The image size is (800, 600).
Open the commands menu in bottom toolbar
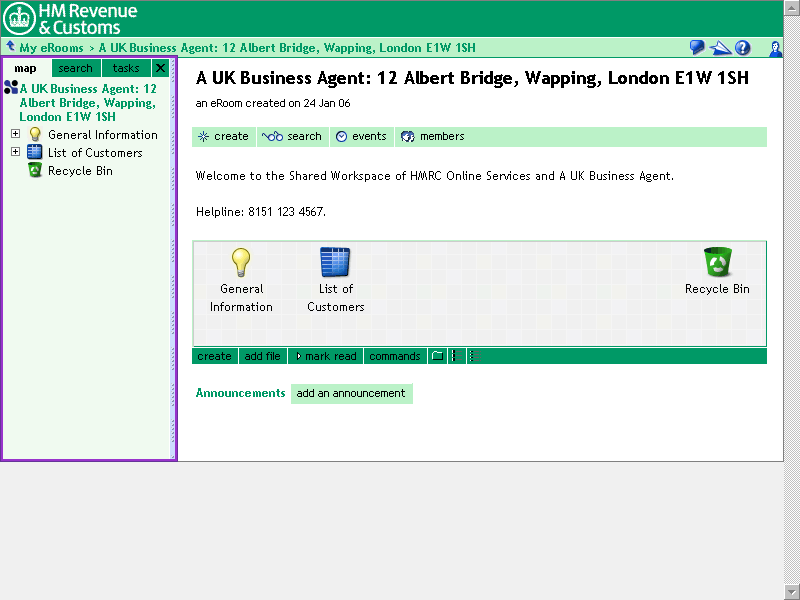point(394,356)
